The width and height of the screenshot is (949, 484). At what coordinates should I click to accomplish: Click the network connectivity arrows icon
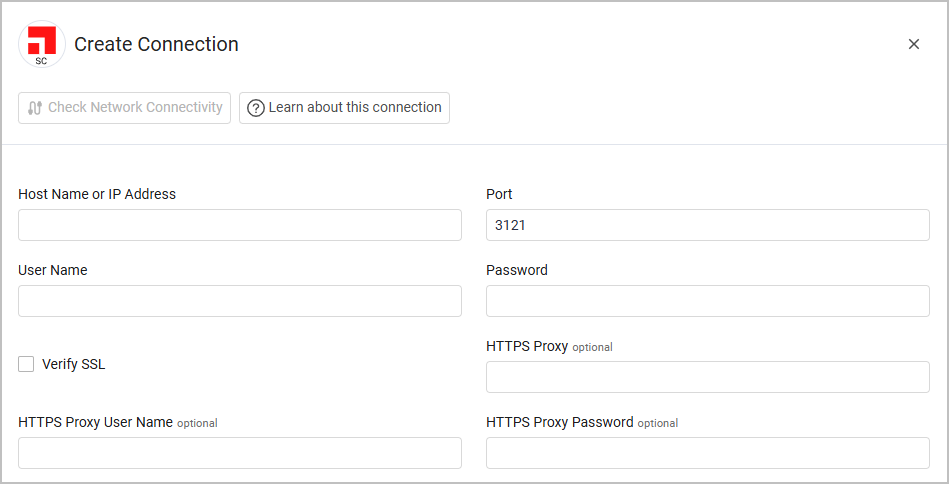point(35,108)
